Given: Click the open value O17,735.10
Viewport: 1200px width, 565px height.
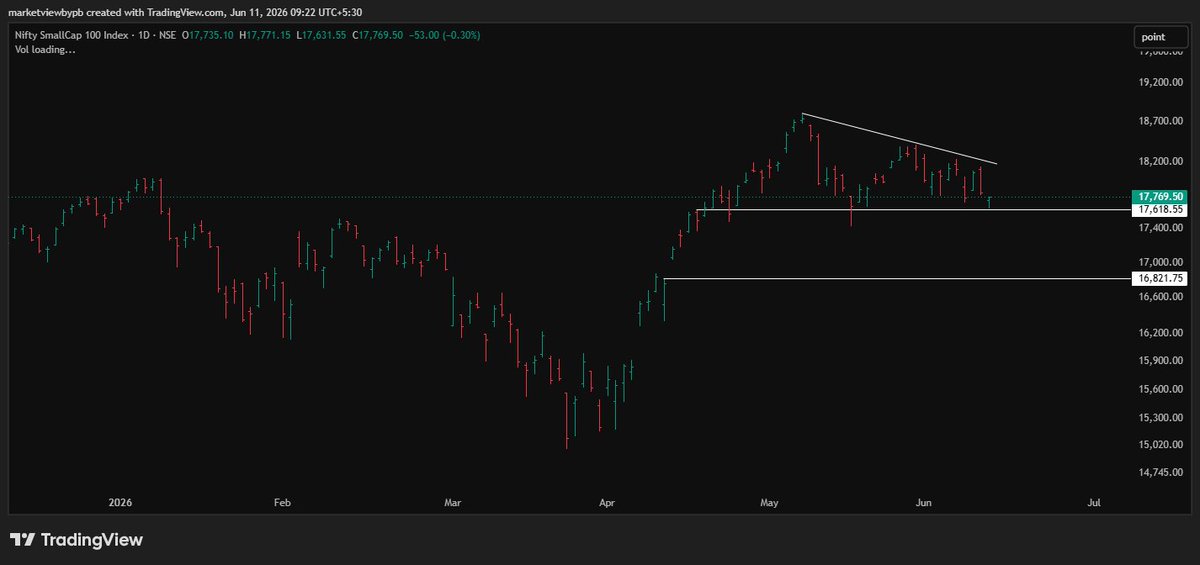Looking at the screenshot, I should coord(208,35).
